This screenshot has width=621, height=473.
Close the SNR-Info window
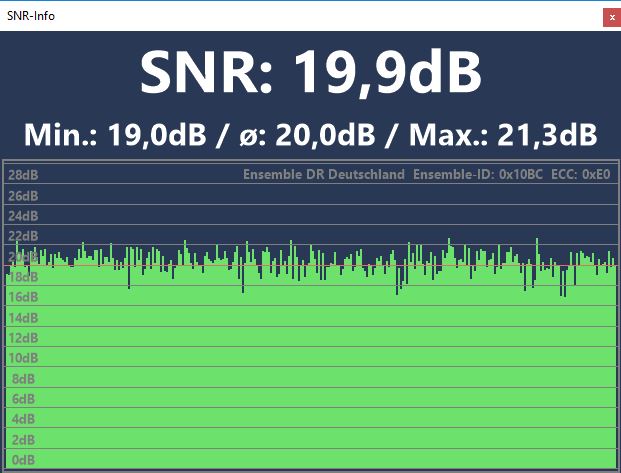(x=610, y=17)
